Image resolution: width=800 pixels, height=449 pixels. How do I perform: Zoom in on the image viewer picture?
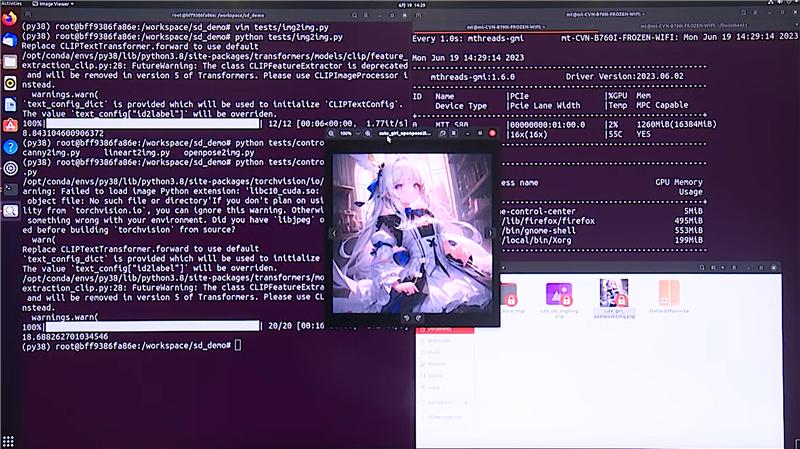pyautogui.click(x=367, y=133)
